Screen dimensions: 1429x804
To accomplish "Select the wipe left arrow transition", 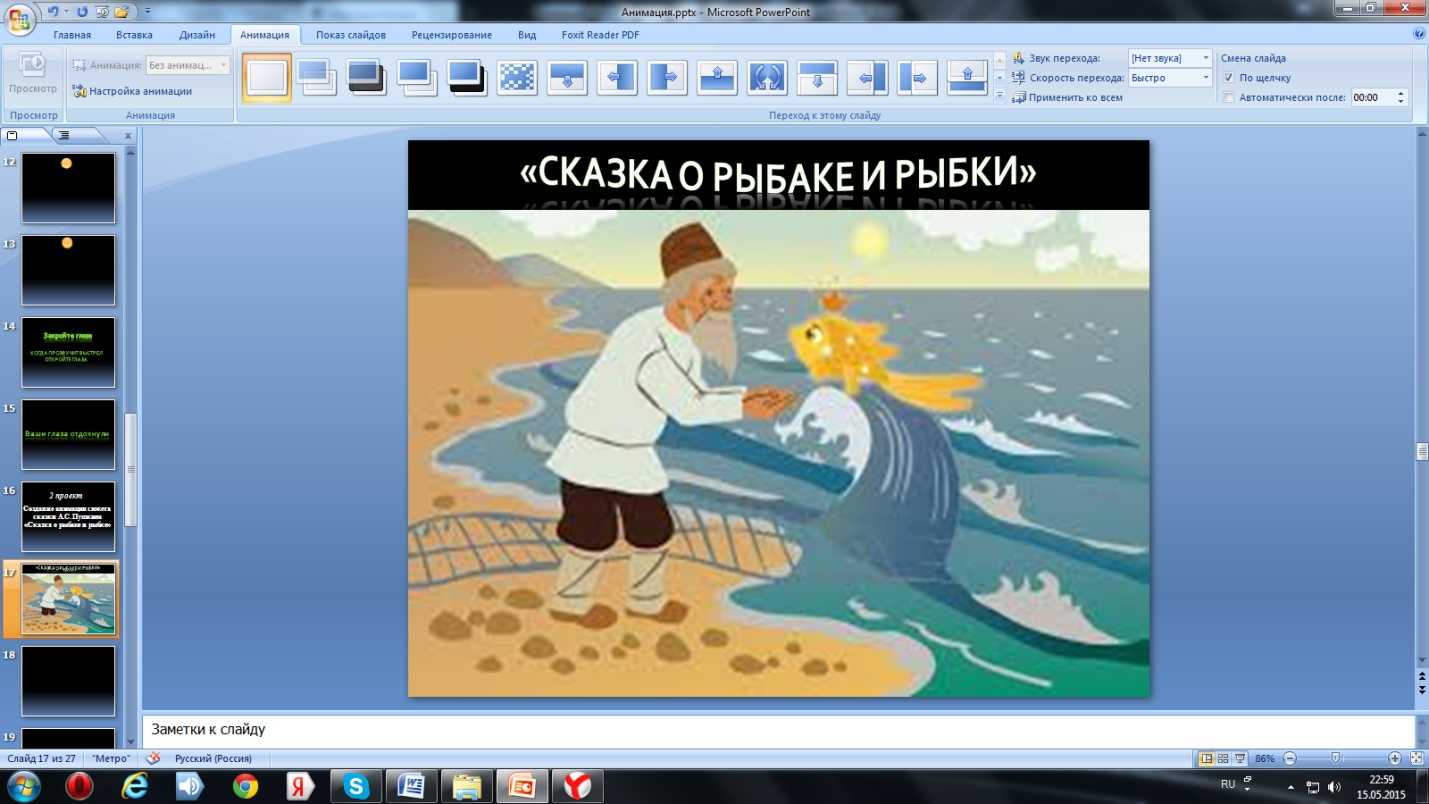I will pos(617,77).
